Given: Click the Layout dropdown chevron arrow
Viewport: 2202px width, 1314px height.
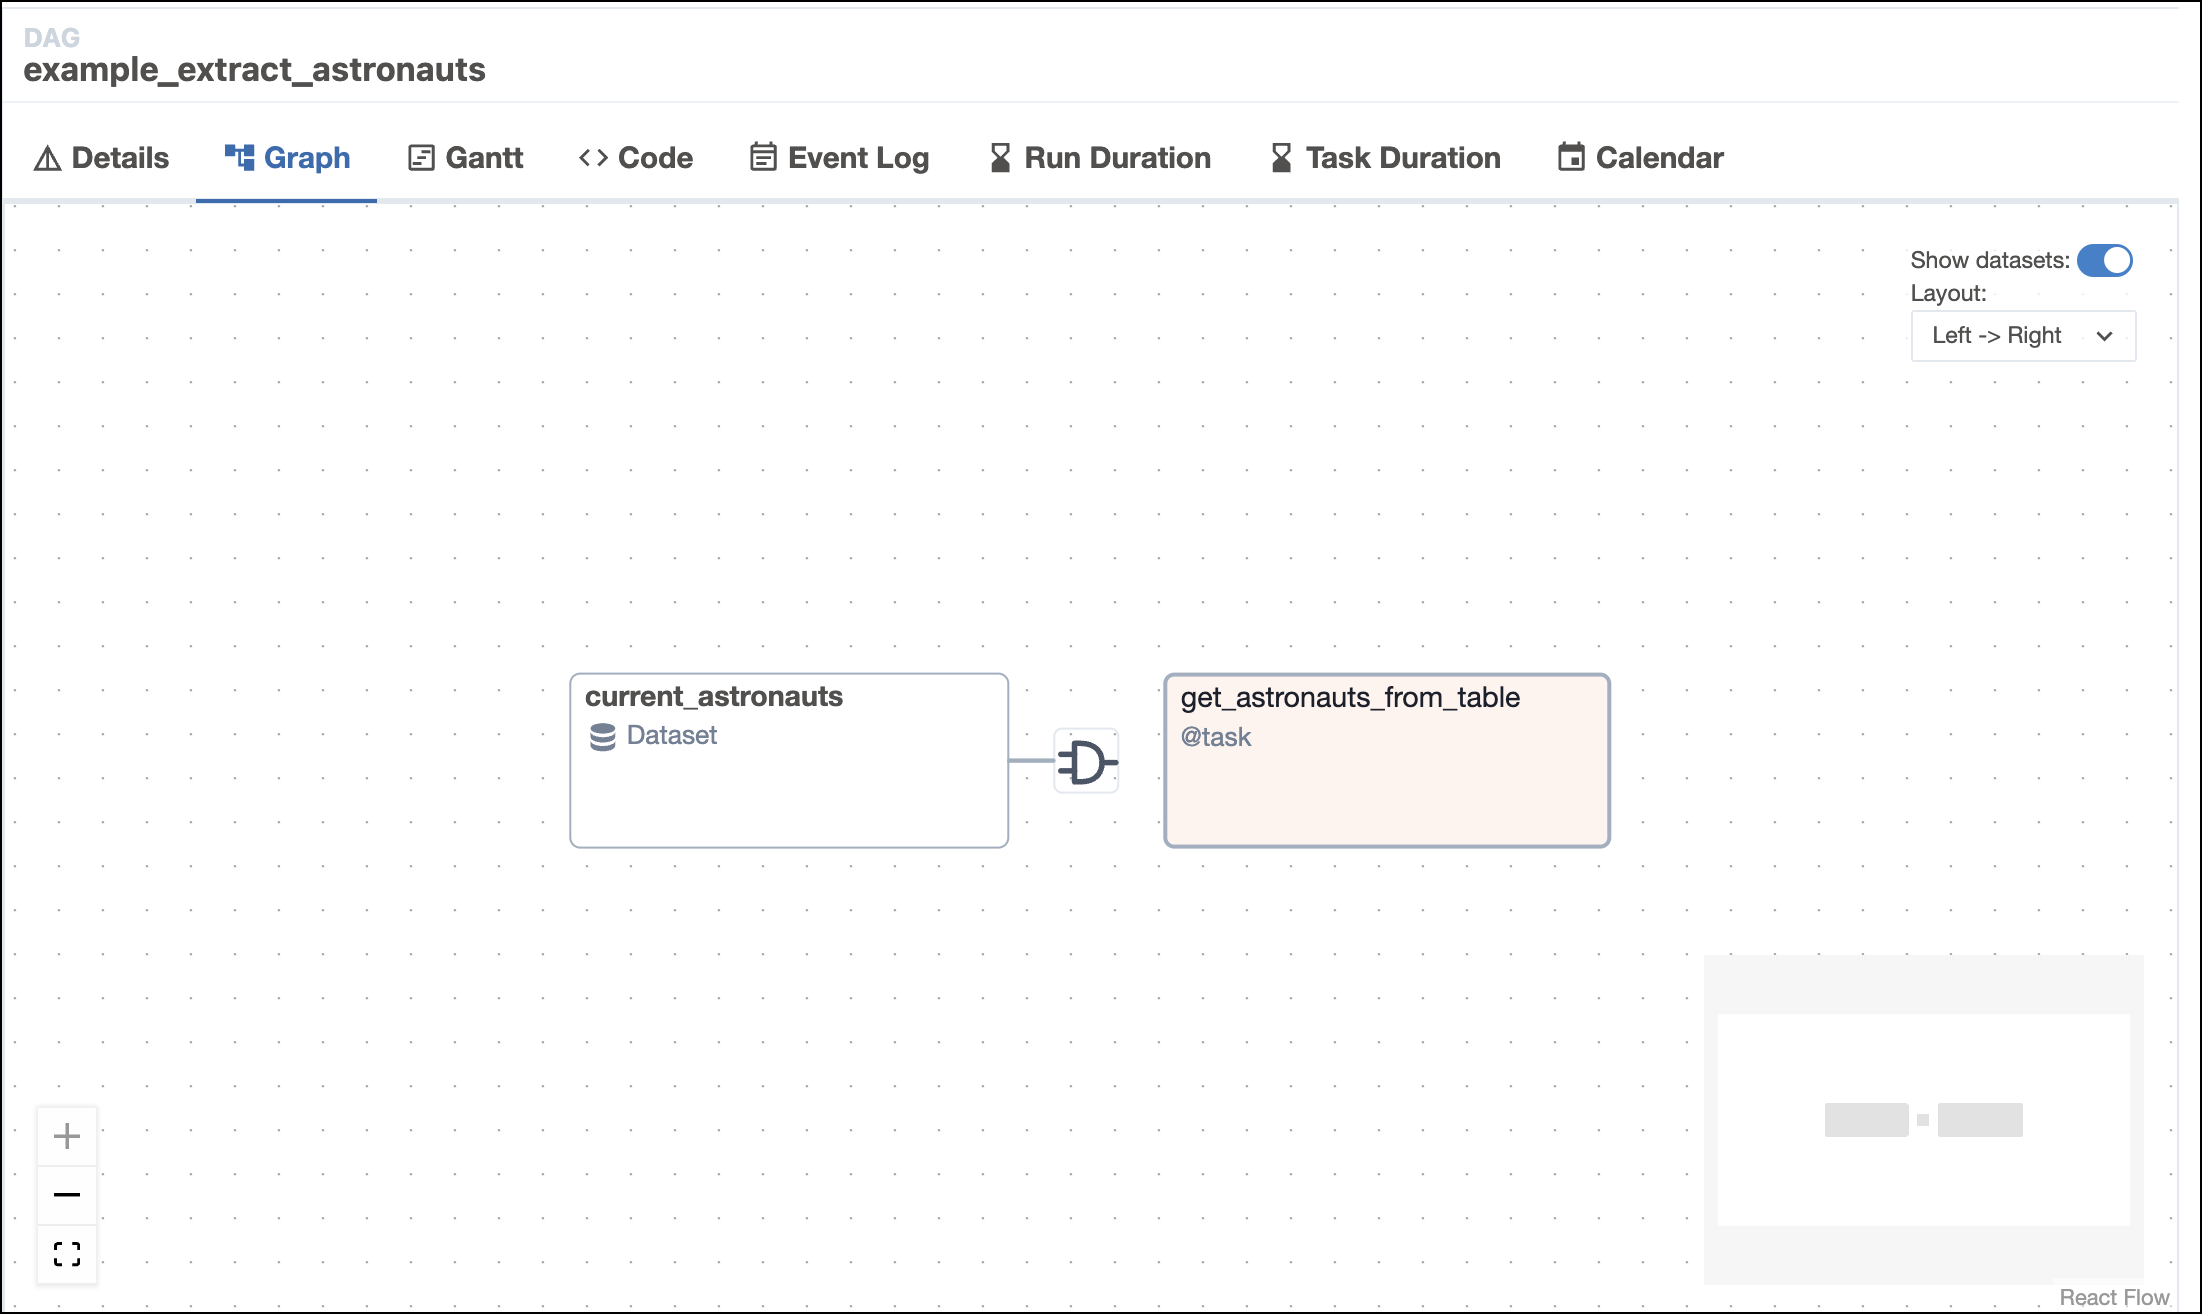Looking at the screenshot, I should (x=2106, y=335).
